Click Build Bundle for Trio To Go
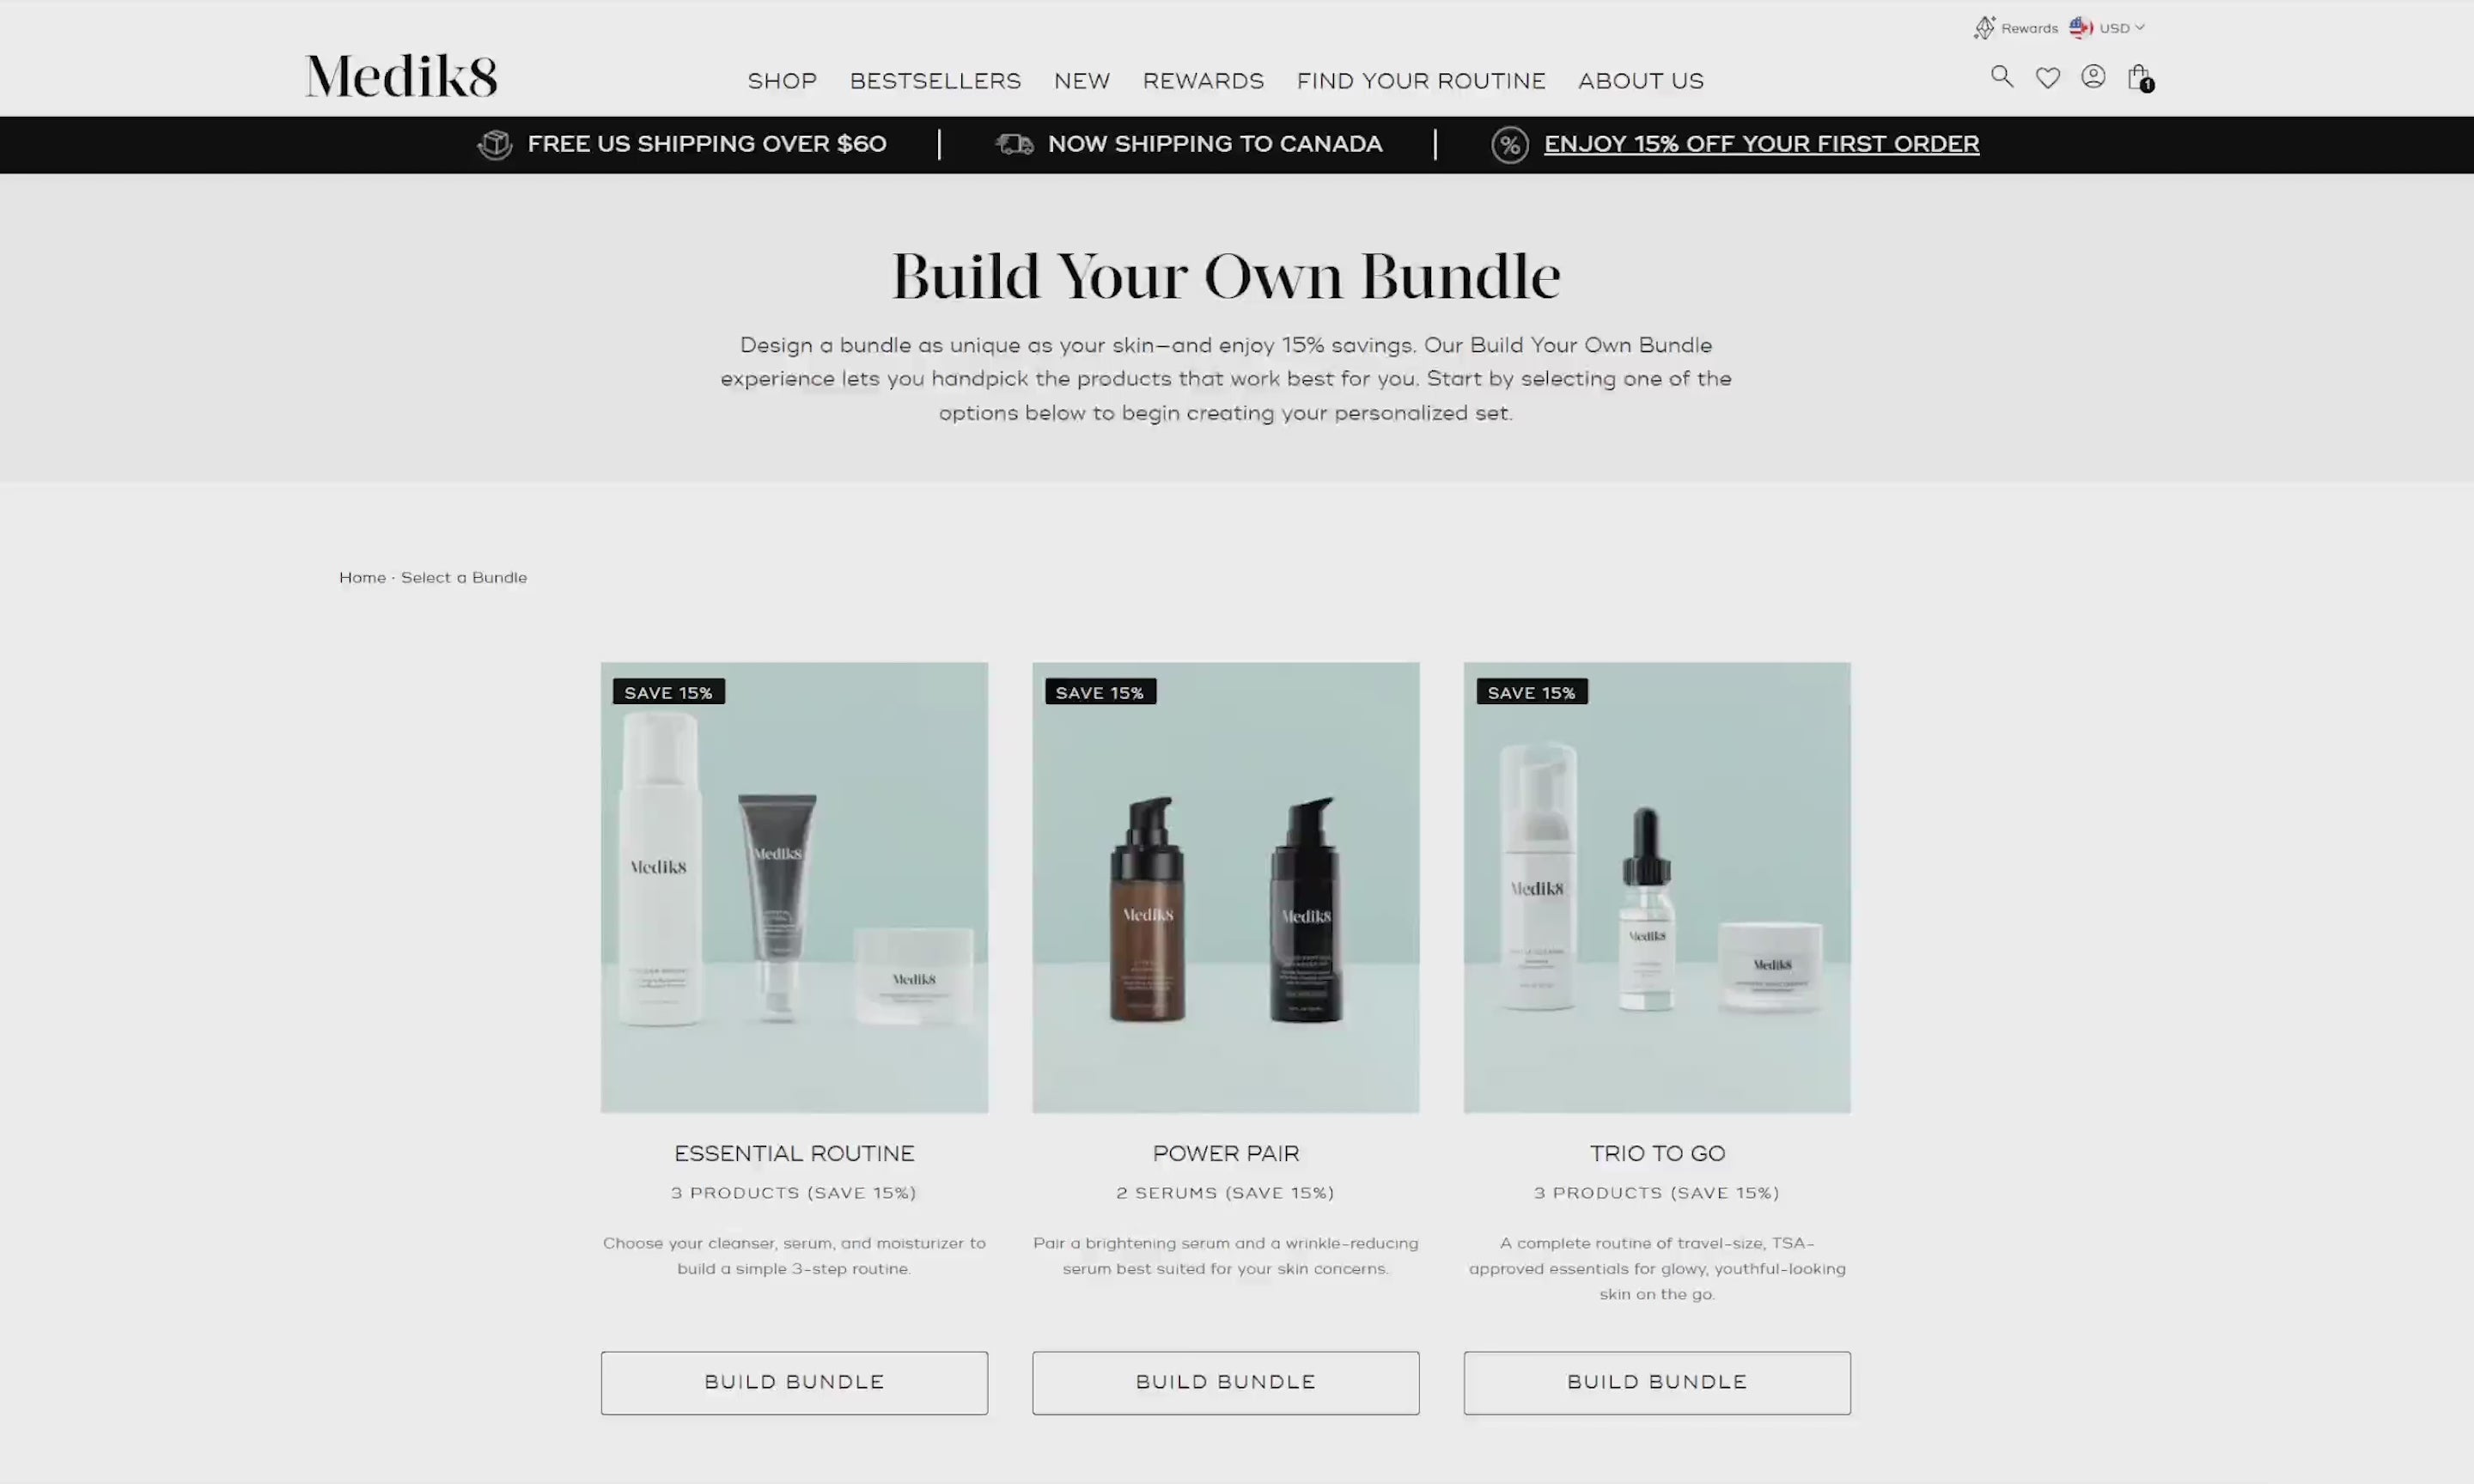This screenshot has height=1484, width=2474. click(1657, 1383)
